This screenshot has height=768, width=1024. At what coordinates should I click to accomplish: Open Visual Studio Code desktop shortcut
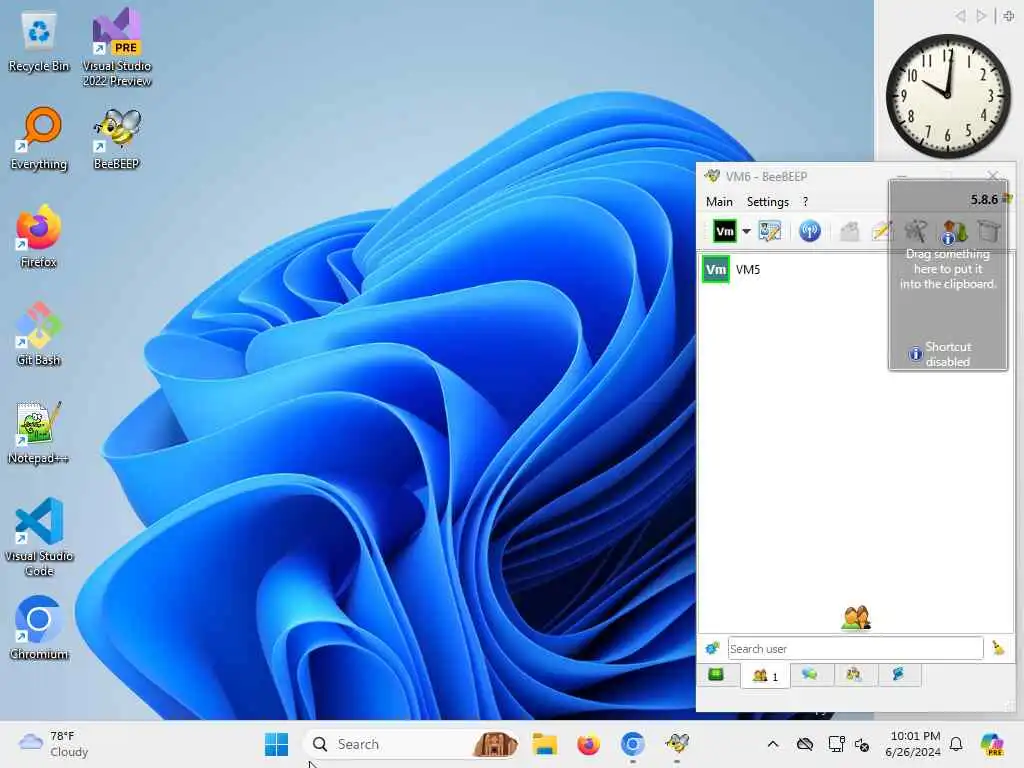click(x=39, y=537)
